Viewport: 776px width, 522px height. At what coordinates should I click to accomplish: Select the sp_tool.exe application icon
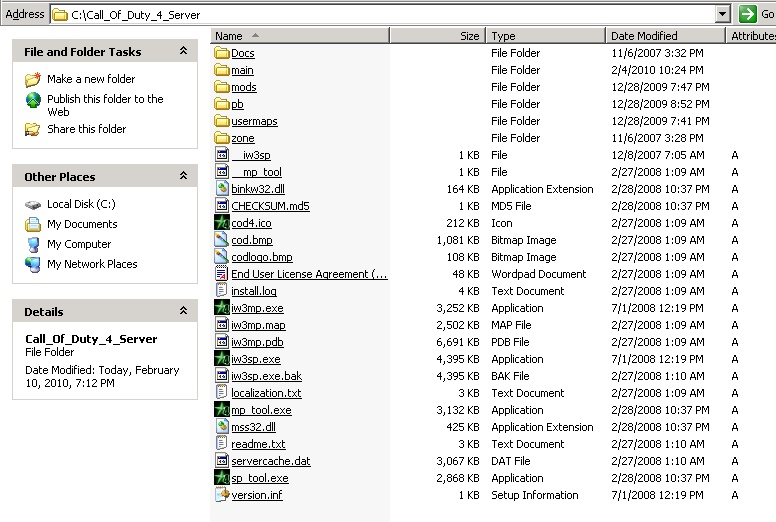(222, 478)
